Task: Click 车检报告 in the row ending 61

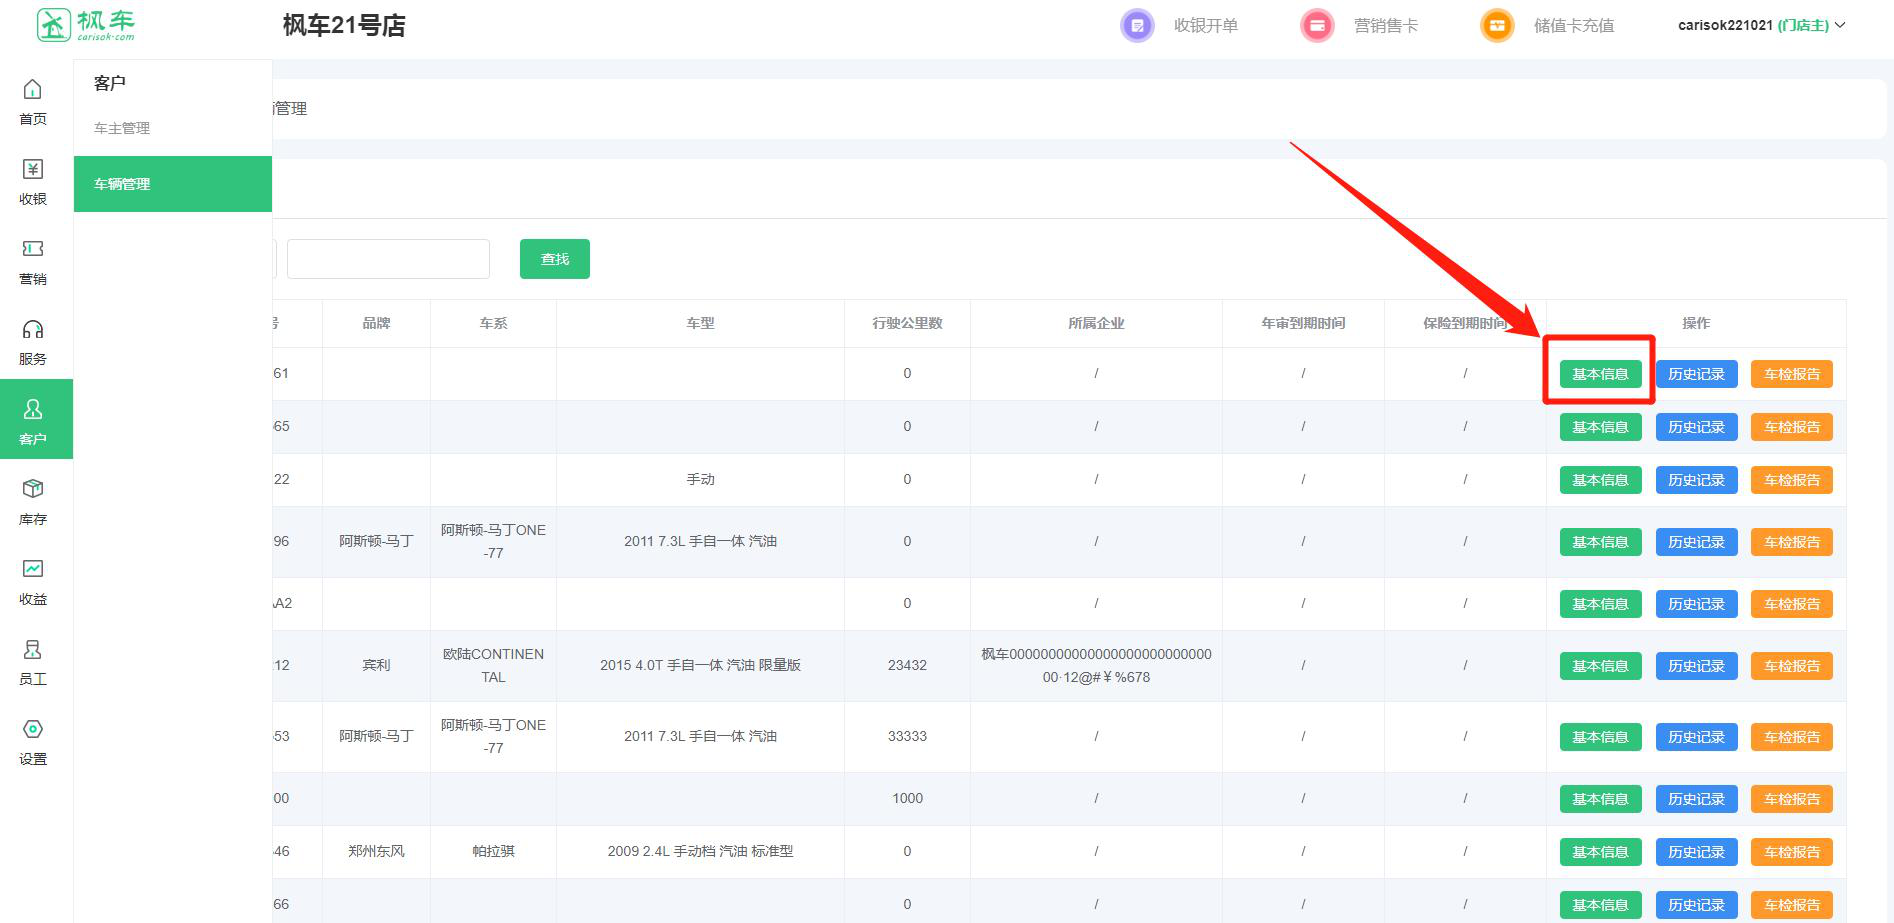Action: click(x=1792, y=374)
